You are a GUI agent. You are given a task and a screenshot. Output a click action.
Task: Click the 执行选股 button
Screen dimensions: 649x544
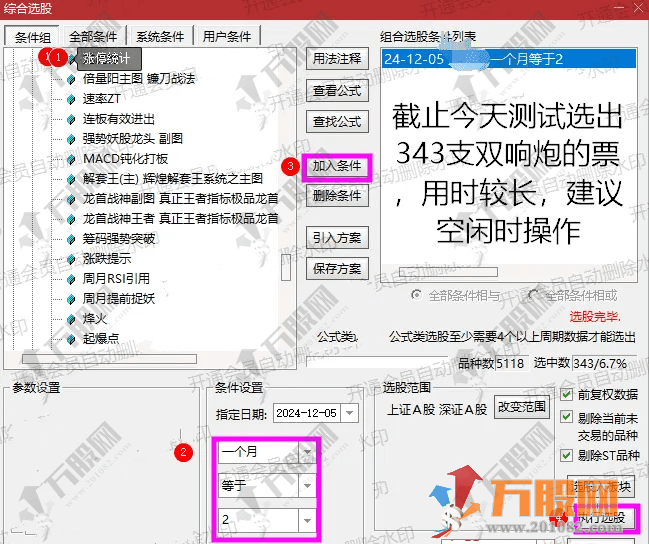[601, 517]
